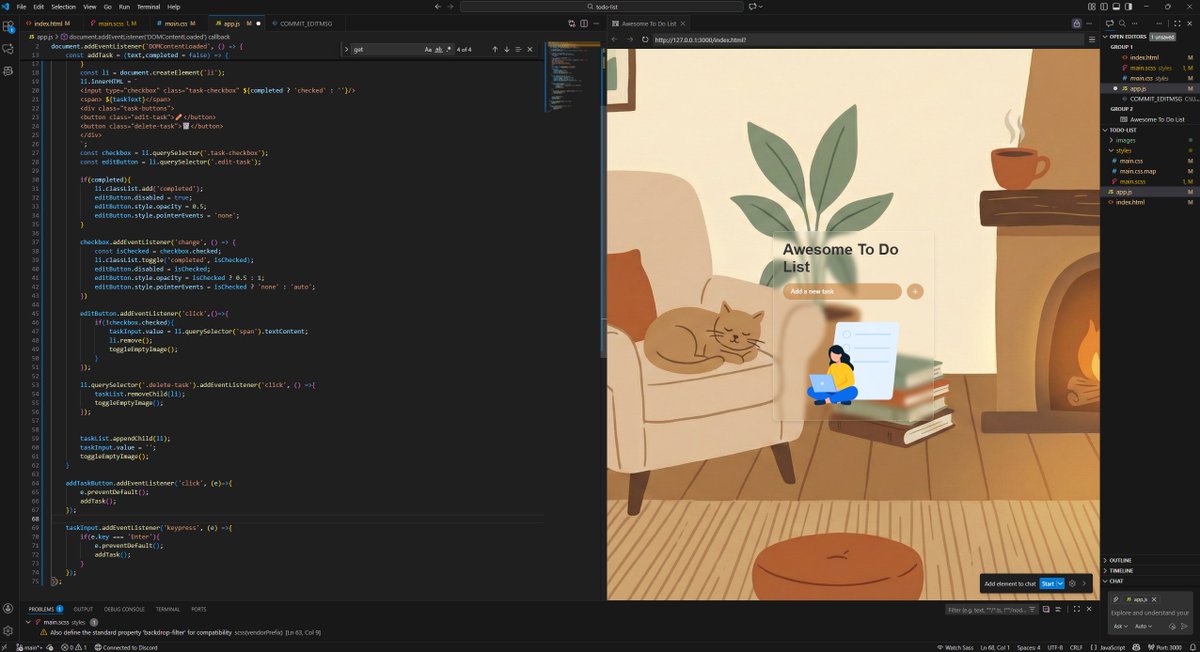This screenshot has width=1200, height=652.
Task: Open the Ask mode dropdown in chat
Action: [1121, 626]
